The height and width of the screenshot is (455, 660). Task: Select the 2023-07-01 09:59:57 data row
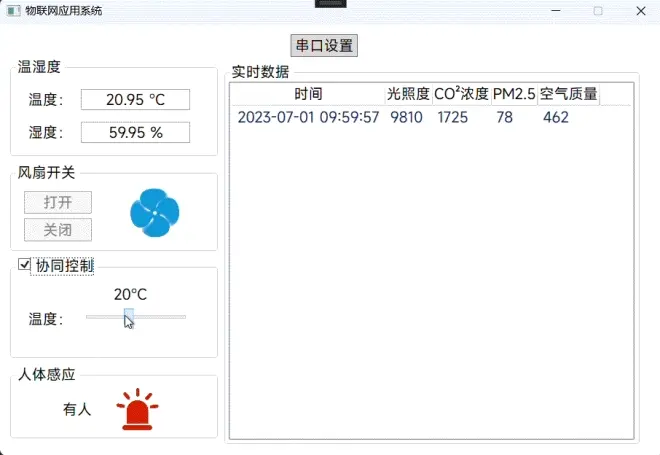pos(308,118)
